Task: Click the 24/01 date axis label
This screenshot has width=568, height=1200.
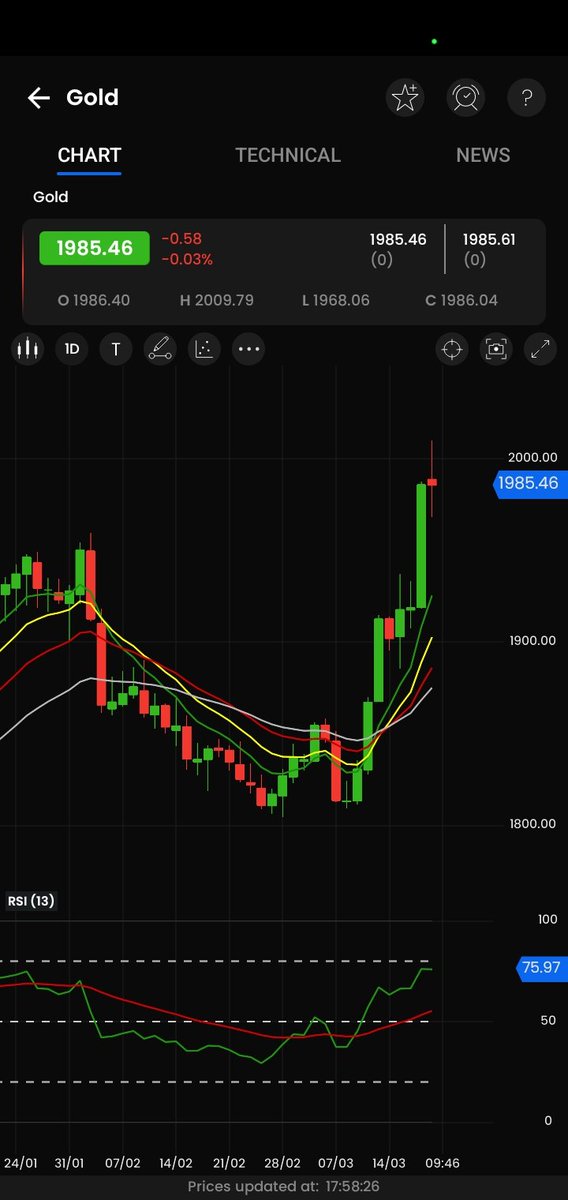Action: pyautogui.click(x=21, y=1163)
